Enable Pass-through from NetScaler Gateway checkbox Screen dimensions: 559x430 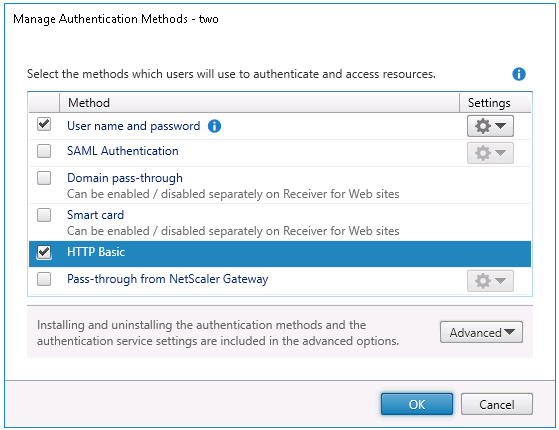click(44, 279)
